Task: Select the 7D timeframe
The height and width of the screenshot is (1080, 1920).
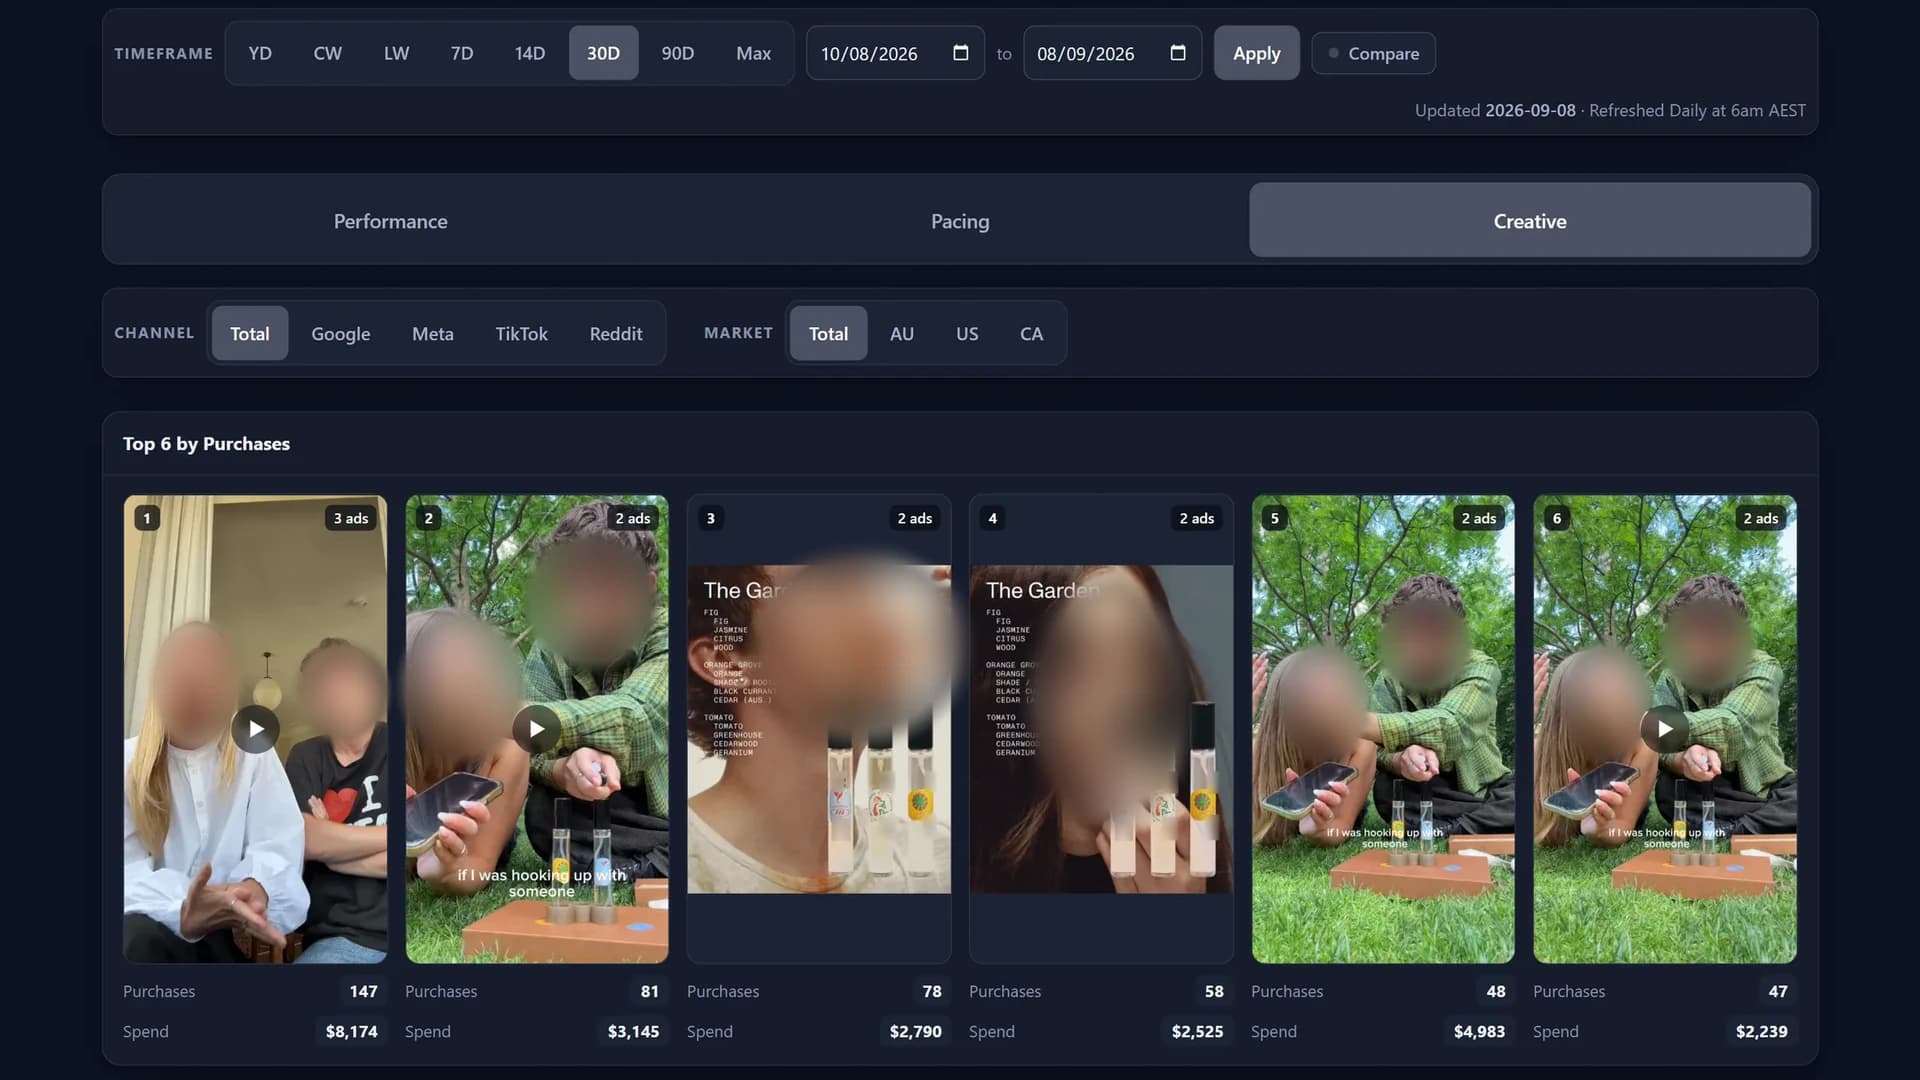Action: tap(462, 53)
